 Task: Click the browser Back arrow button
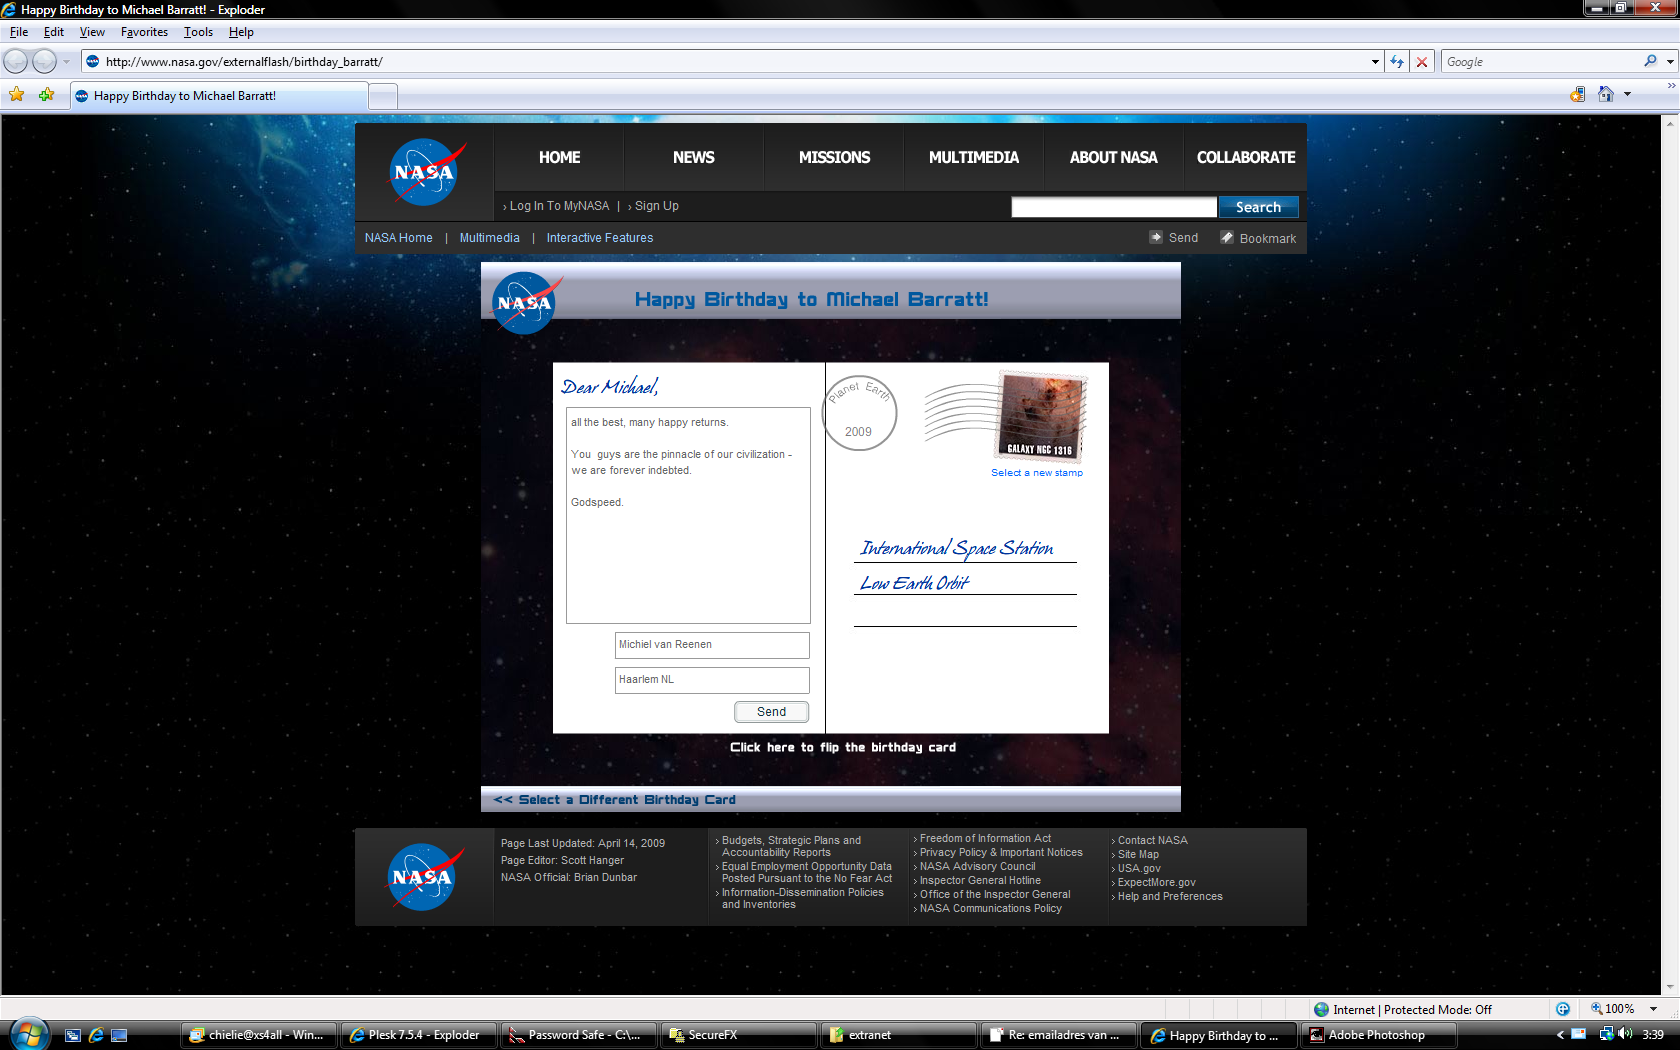pyautogui.click(x=16, y=62)
